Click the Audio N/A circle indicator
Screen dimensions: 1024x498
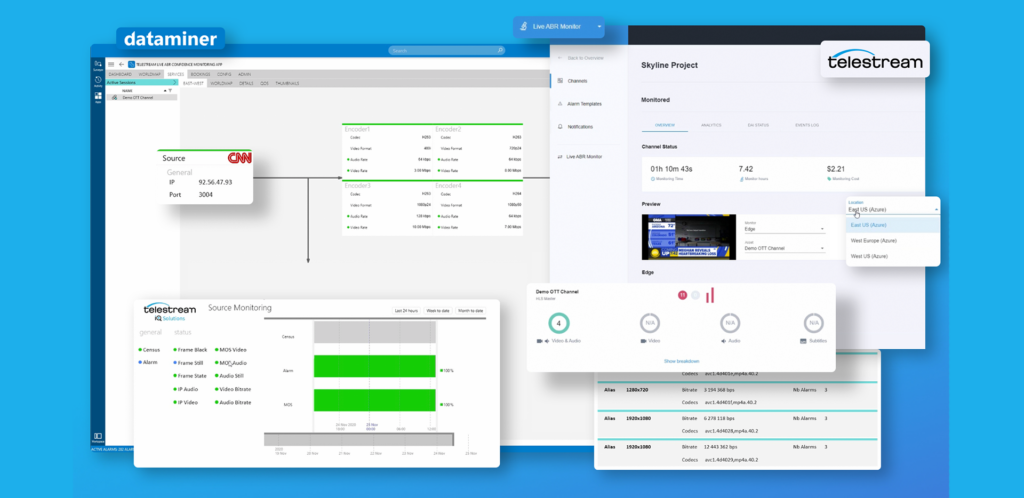click(x=730, y=322)
